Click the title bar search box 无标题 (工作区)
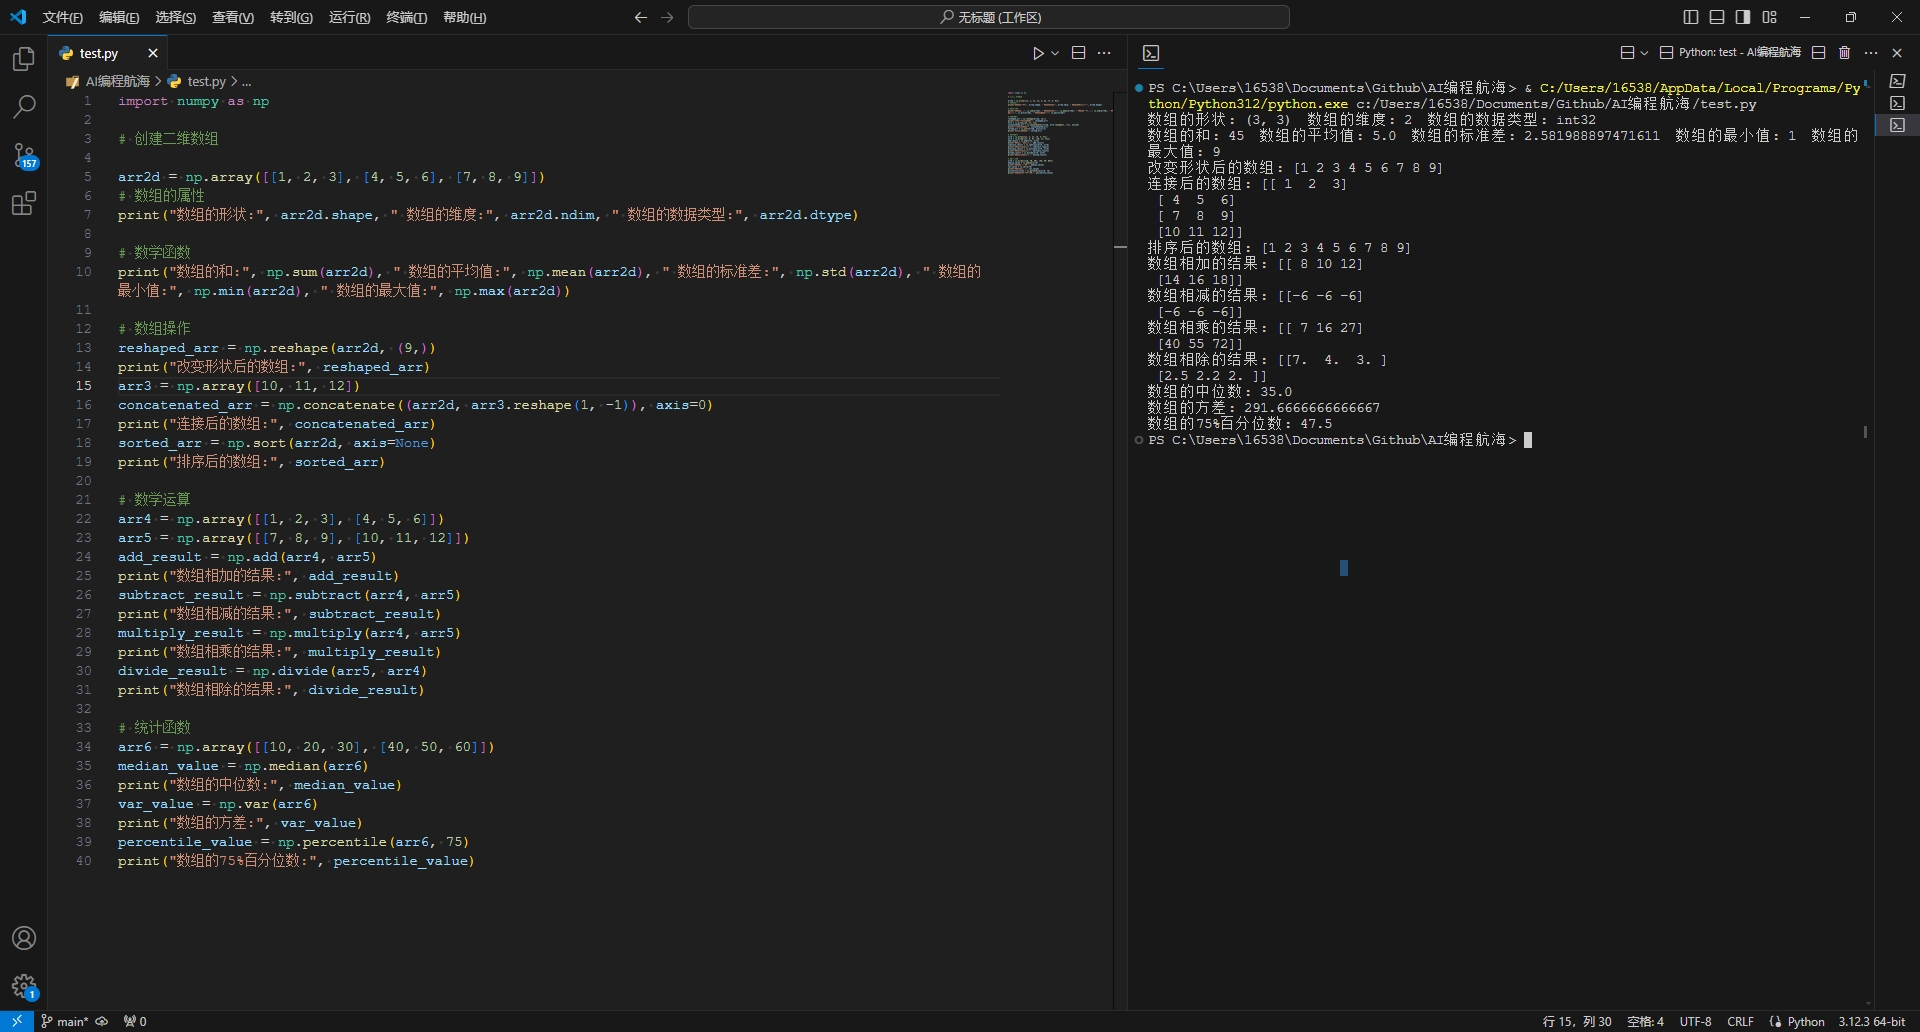Image resolution: width=1920 pixels, height=1032 pixels. tap(989, 17)
